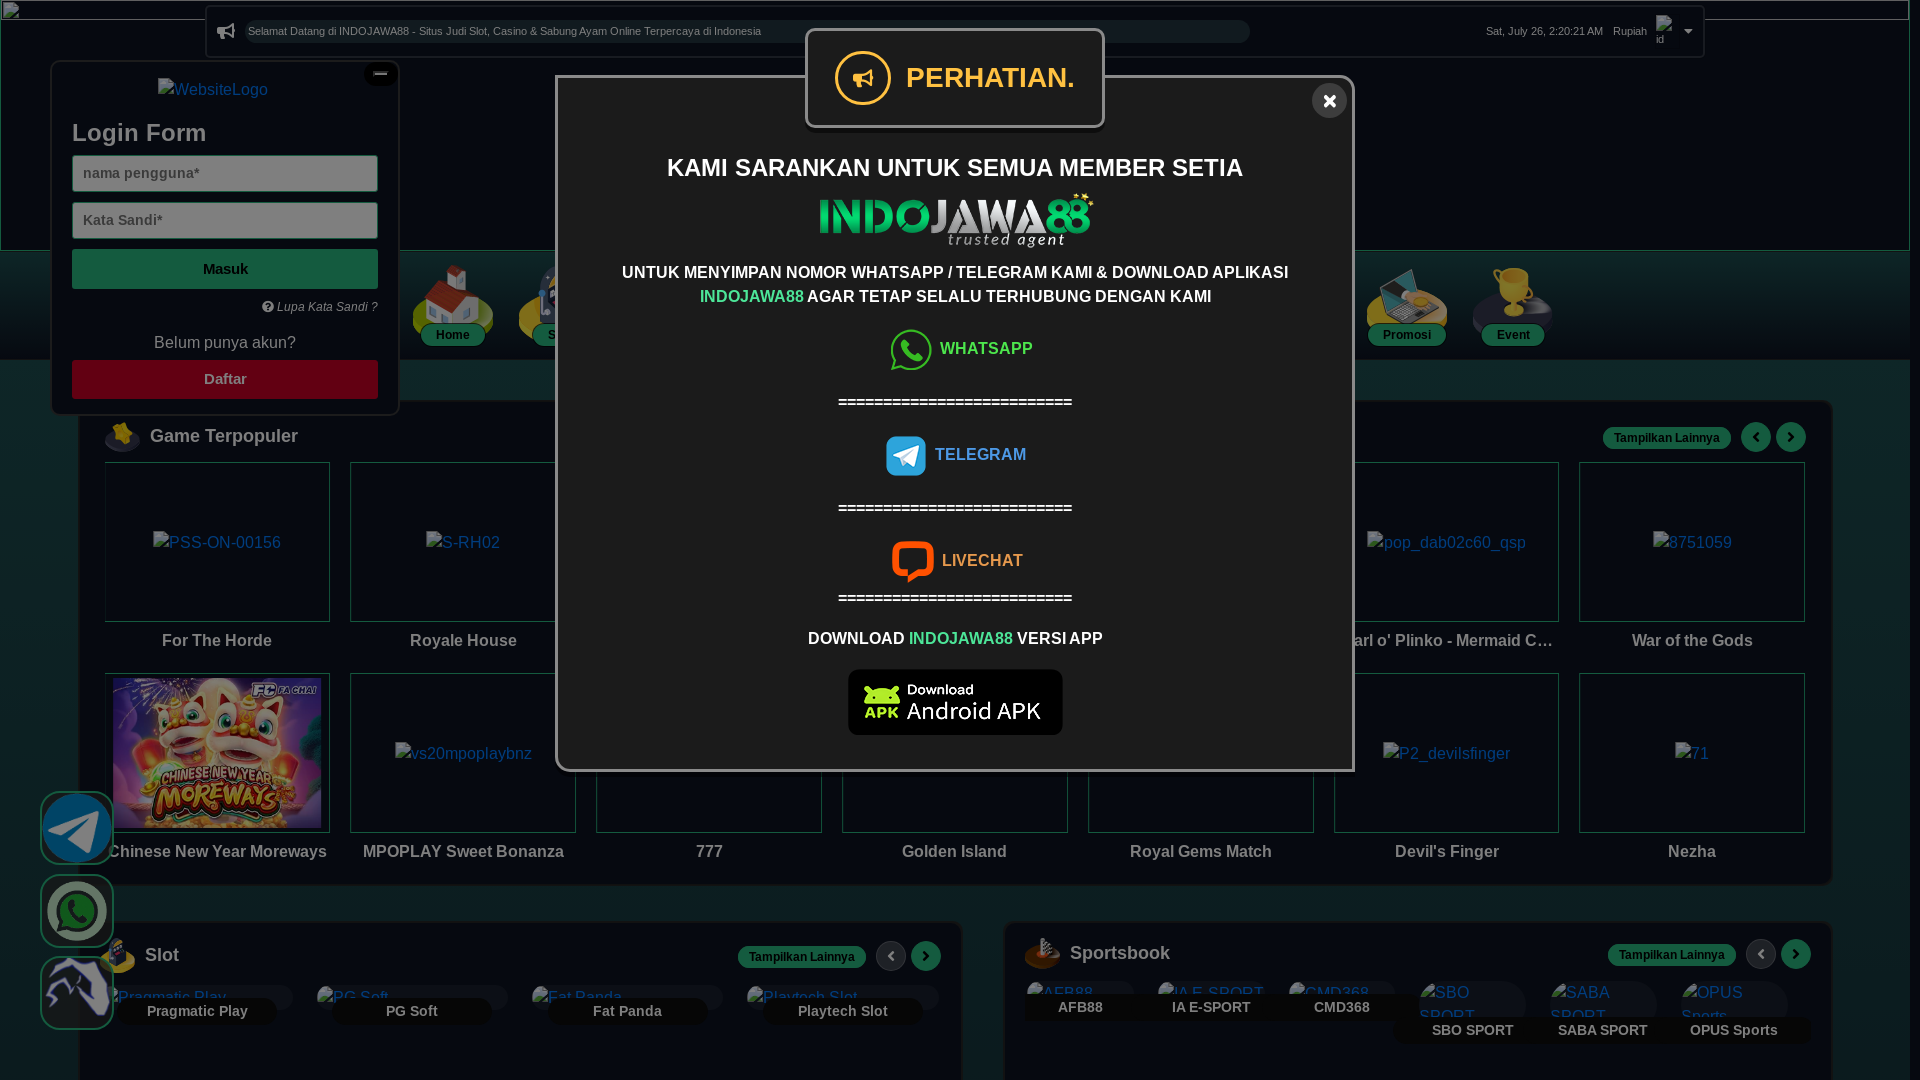1920x1080 pixels.
Task: Click the announcement megaphone icon in top bar
Action: [226, 31]
